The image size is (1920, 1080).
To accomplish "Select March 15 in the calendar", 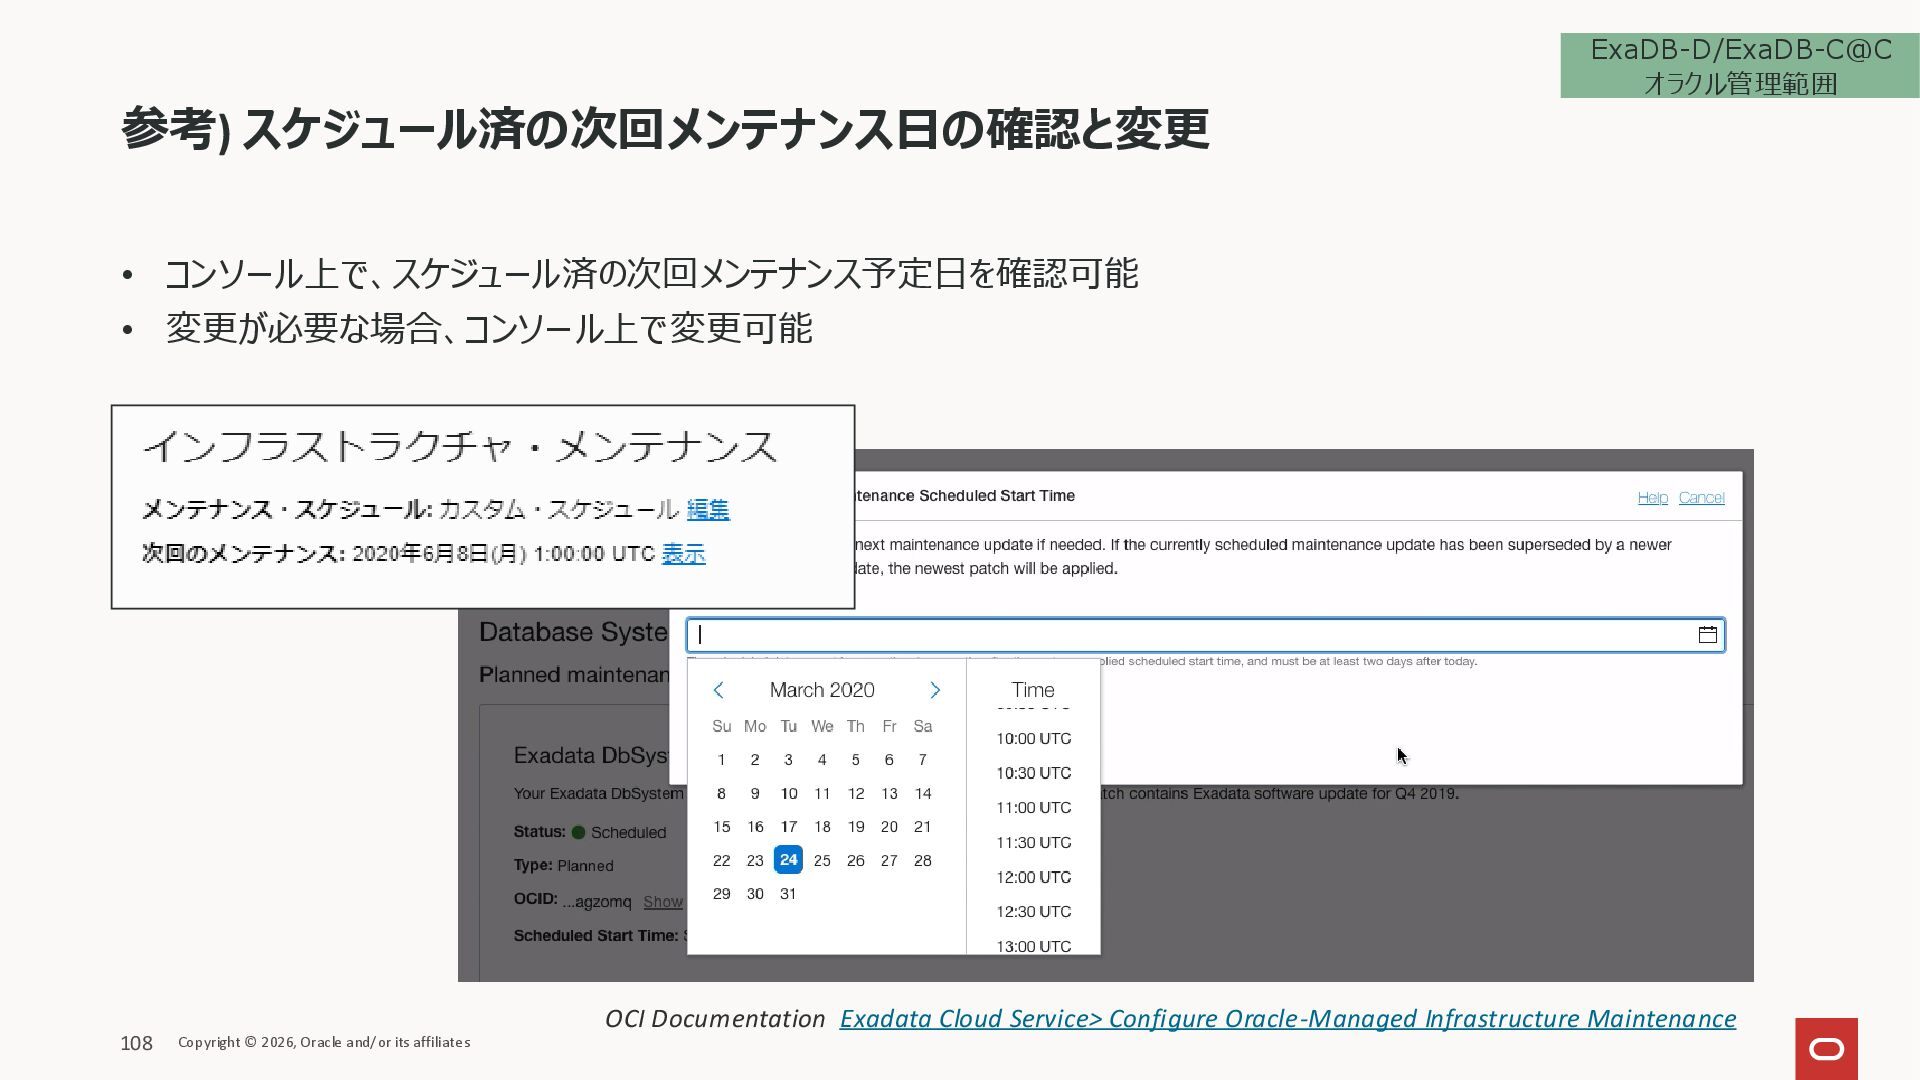I will point(721,827).
